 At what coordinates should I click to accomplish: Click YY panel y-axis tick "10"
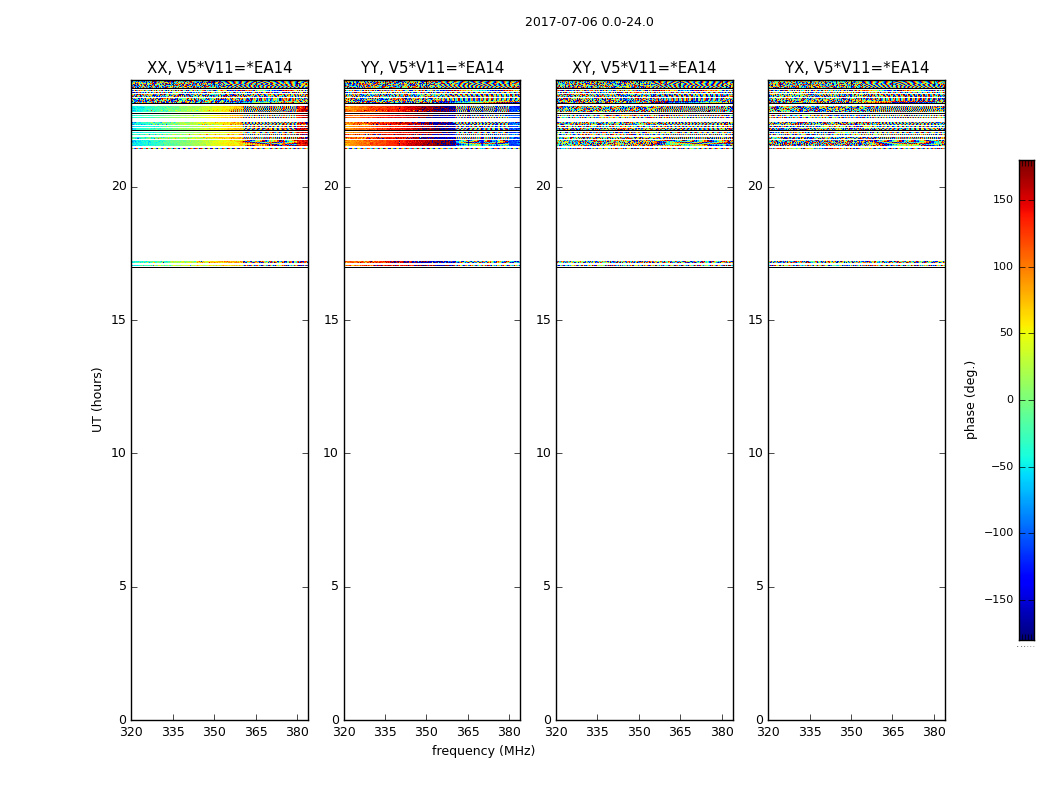pyautogui.click(x=331, y=453)
